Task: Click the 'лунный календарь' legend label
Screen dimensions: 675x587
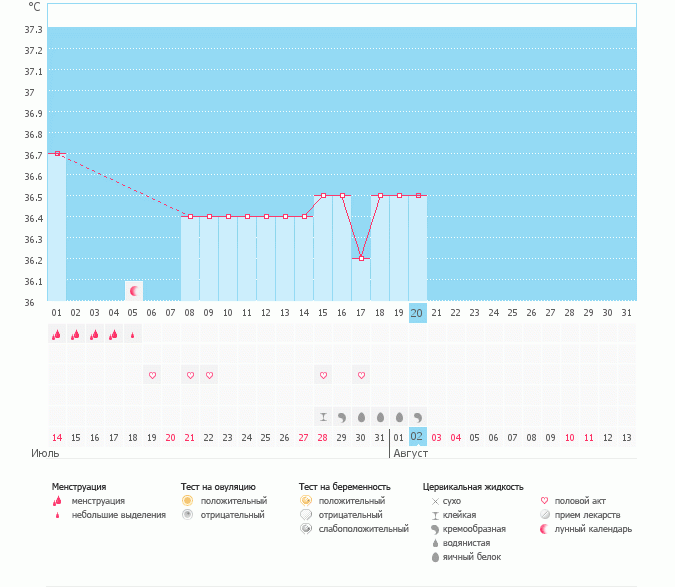Action: point(594,529)
